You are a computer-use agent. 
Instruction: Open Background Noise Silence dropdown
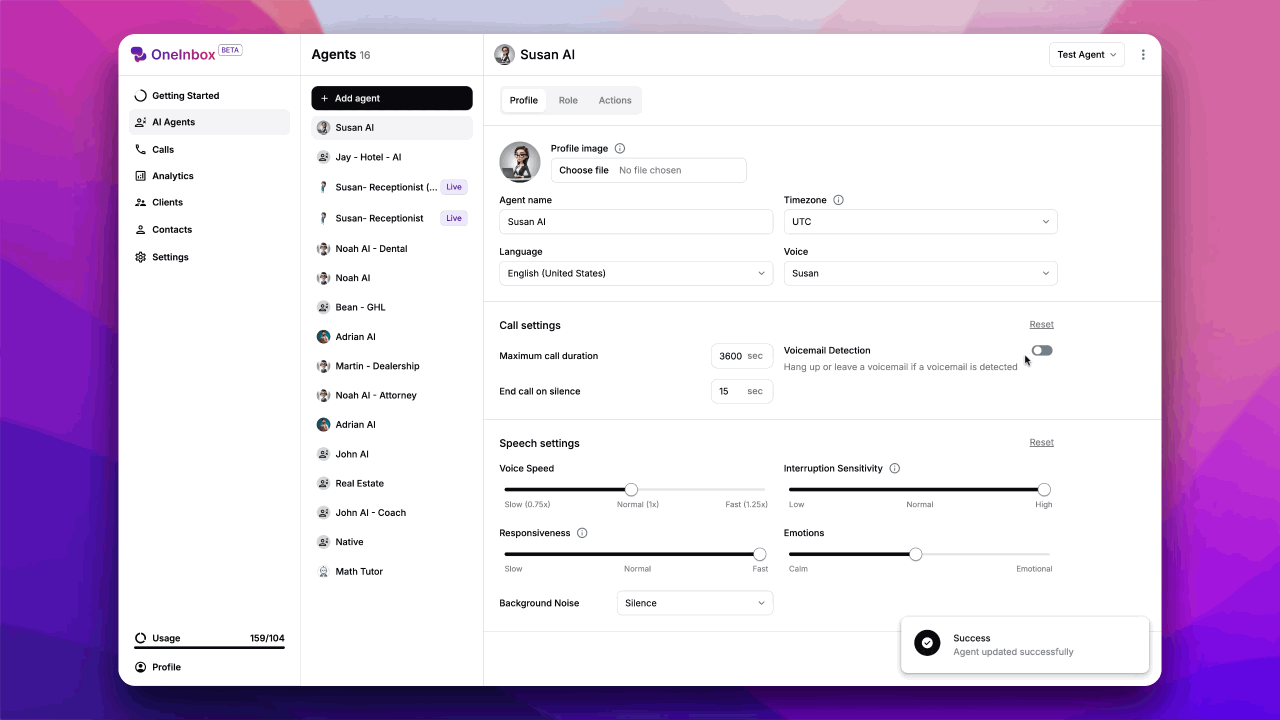[695, 603]
